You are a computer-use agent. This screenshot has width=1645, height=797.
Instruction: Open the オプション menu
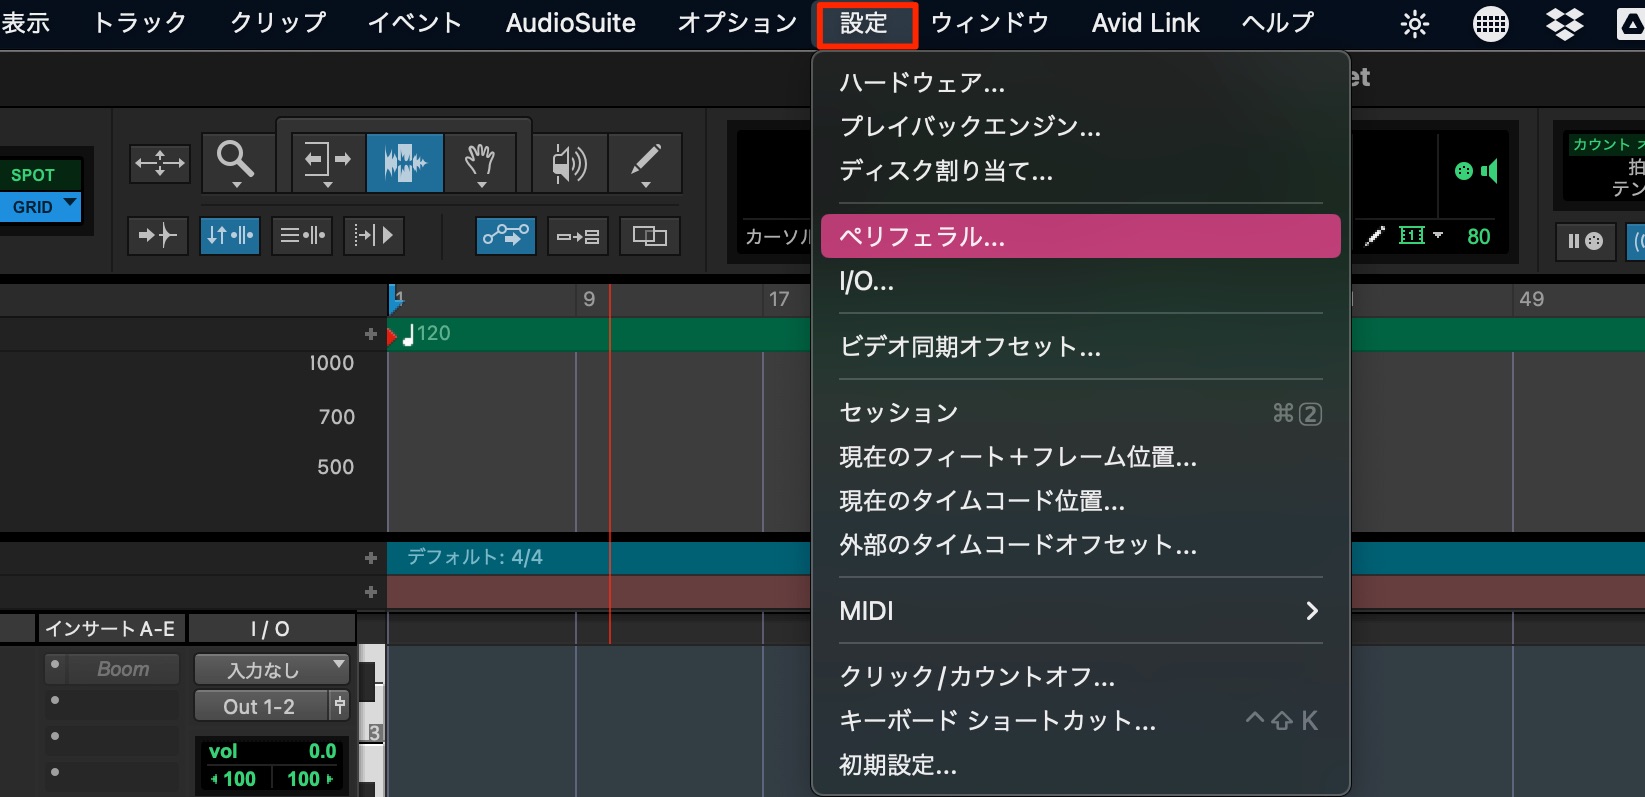(738, 23)
